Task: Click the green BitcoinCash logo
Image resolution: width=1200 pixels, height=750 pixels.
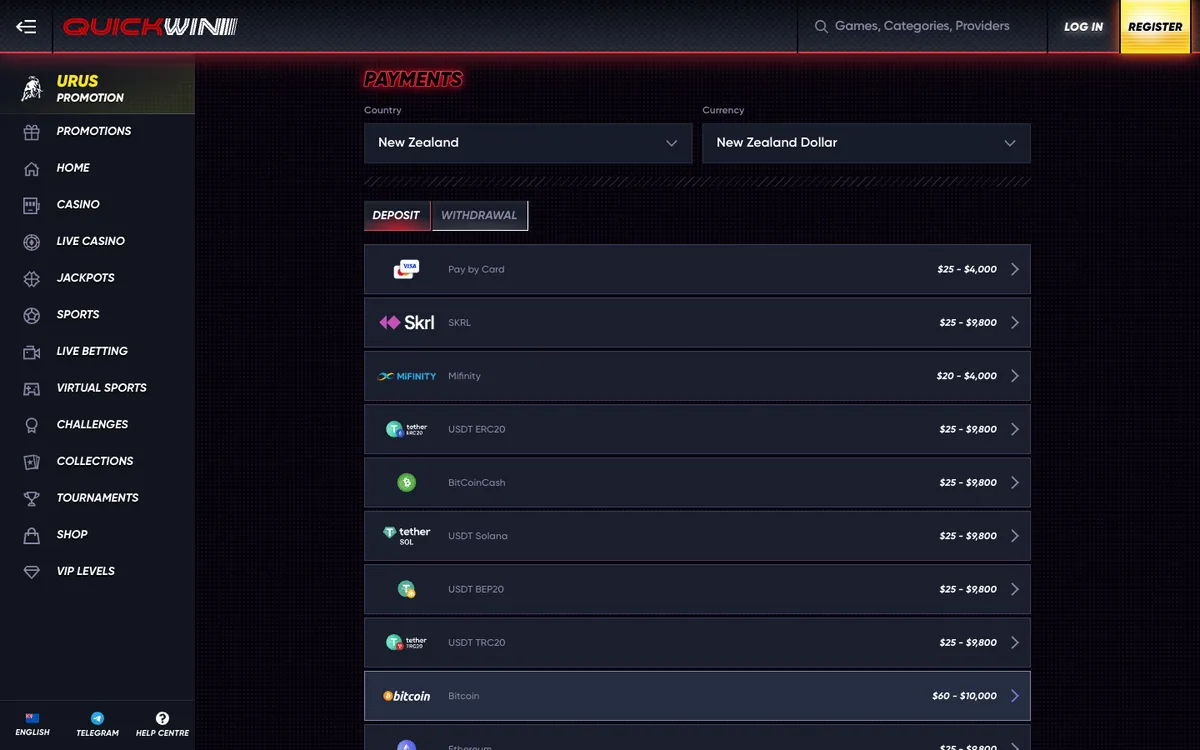Action: pyautogui.click(x=406, y=483)
